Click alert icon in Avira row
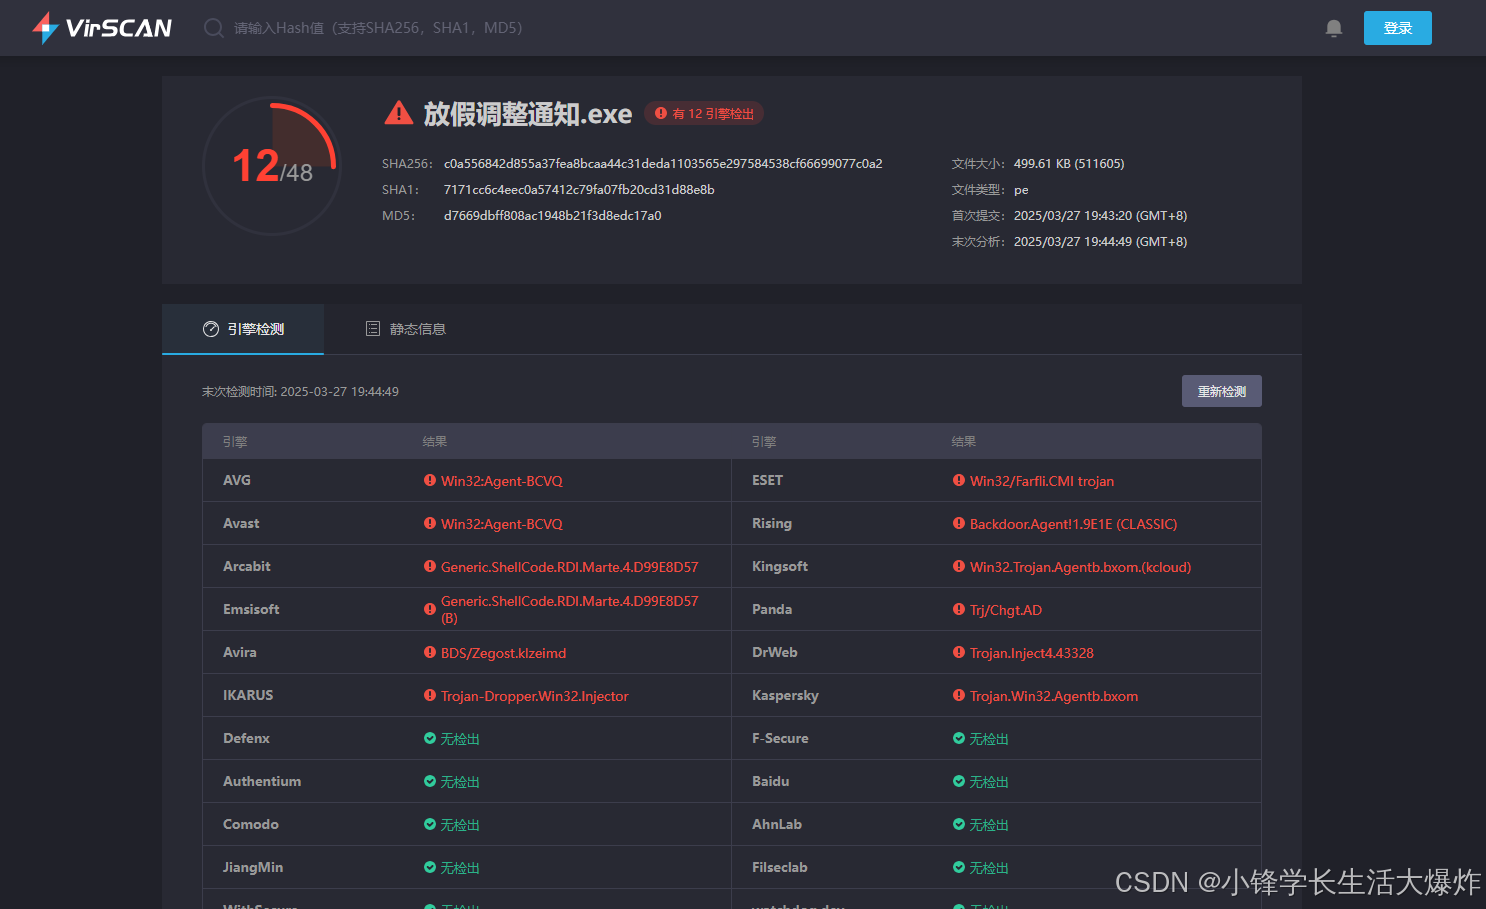 pos(430,652)
